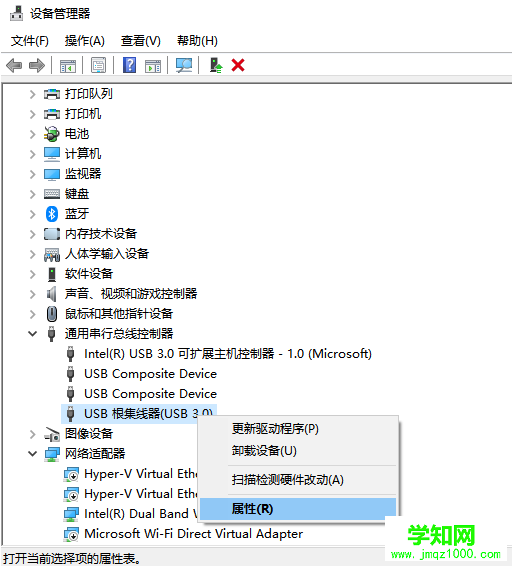Select the 打印机 label
The height and width of the screenshot is (566, 512).
(x=83, y=114)
